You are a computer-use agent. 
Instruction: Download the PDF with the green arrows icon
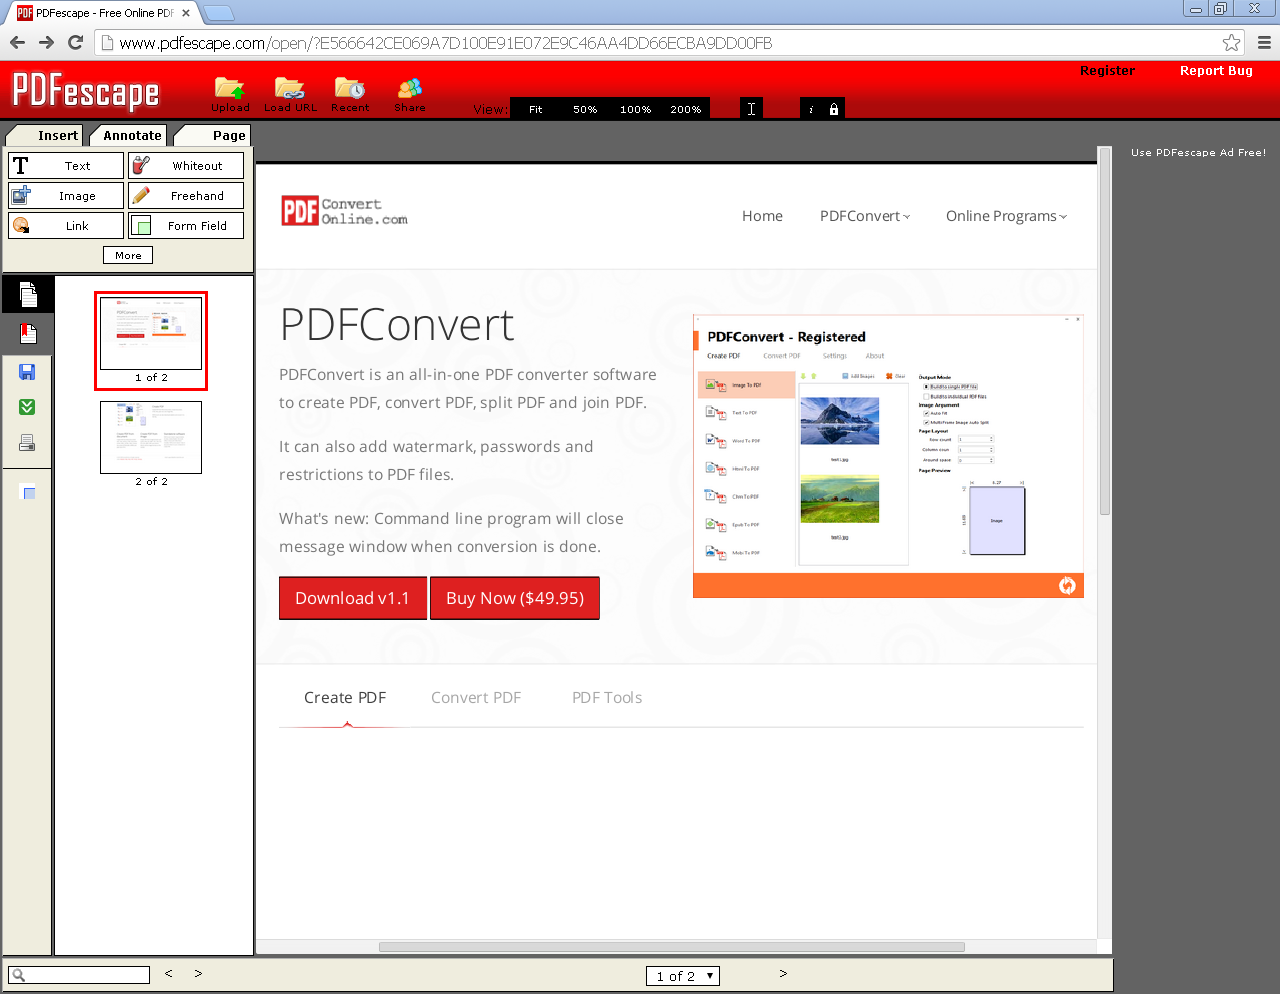(x=27, y=406)
